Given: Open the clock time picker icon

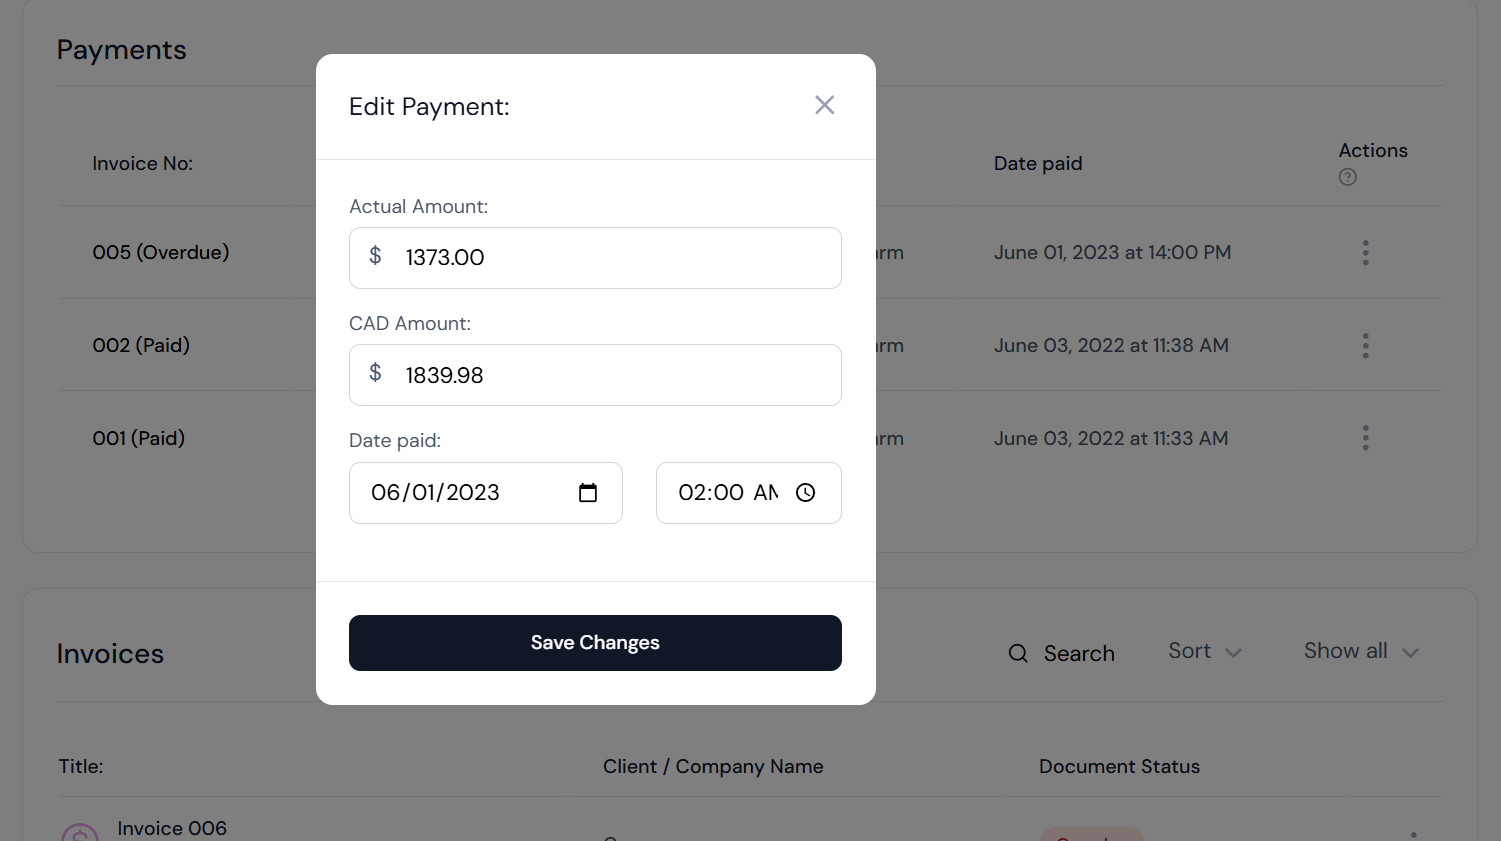Looking at the screenshot, I should (x=806, y=493).
